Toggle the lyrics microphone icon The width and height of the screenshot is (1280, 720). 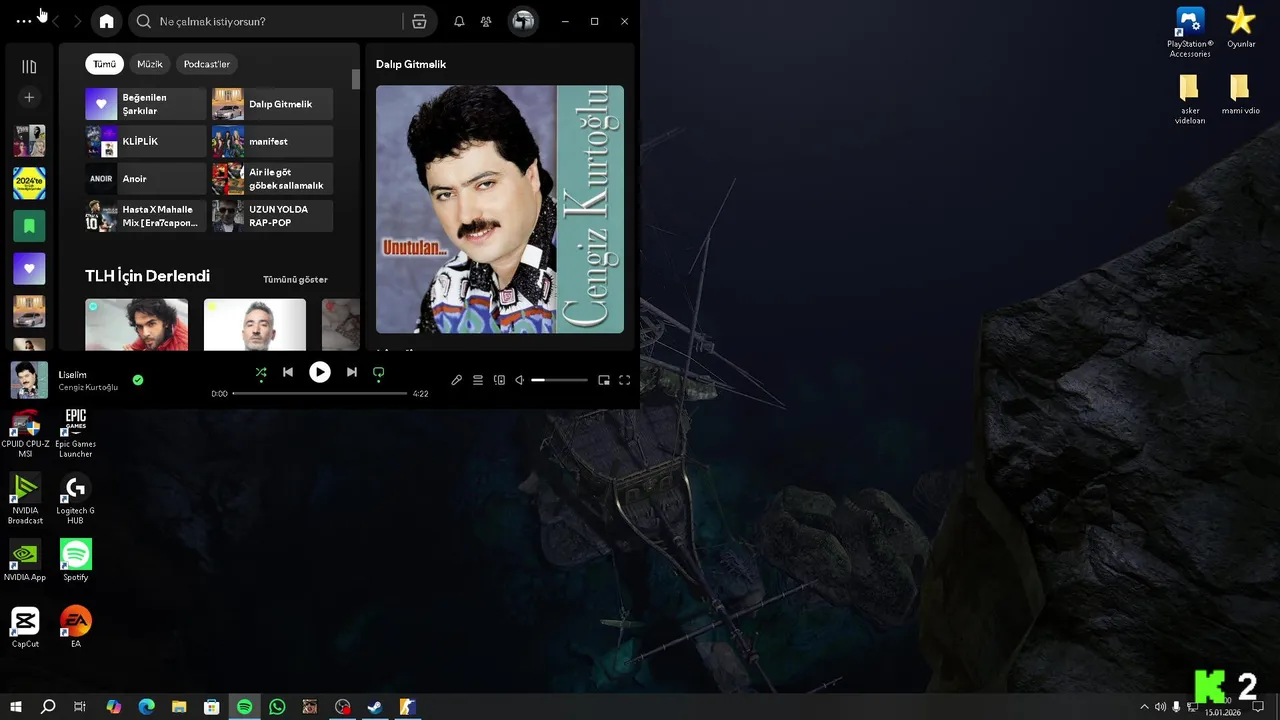[x=457, y=380]
